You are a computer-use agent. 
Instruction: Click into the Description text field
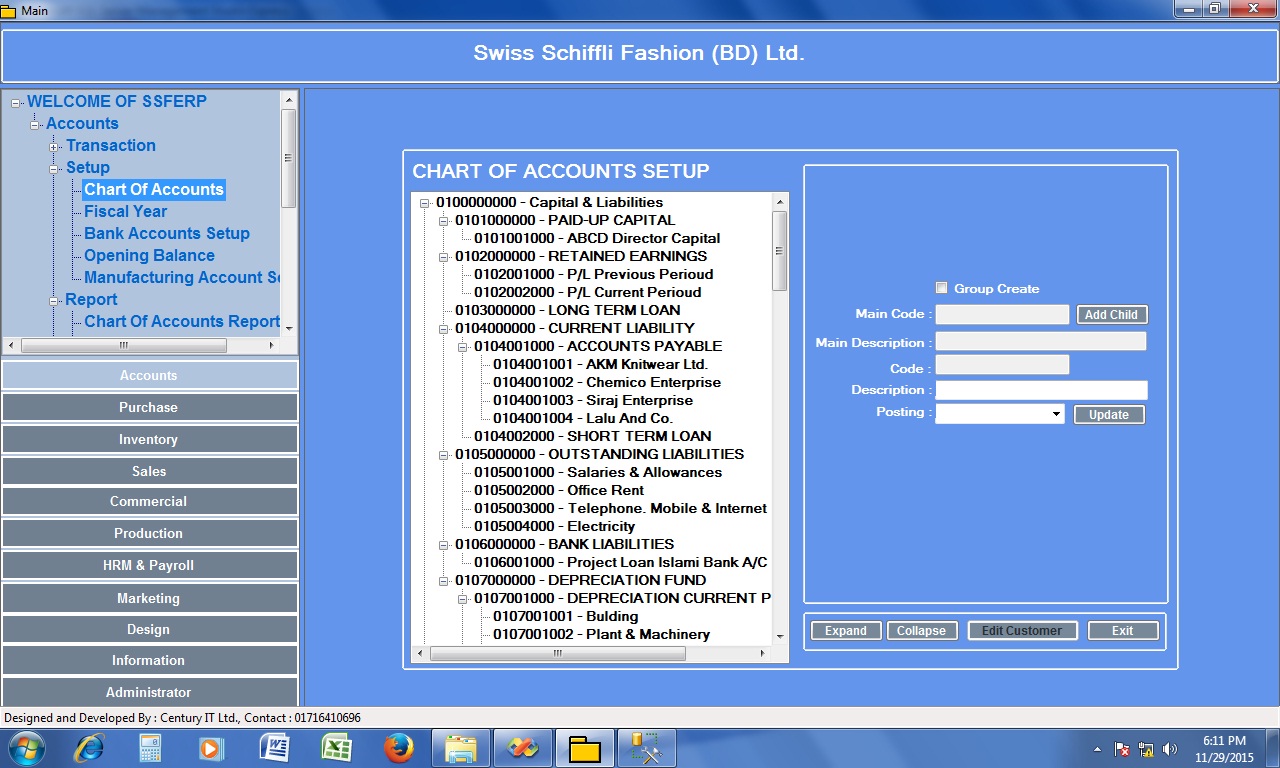coord(1041,390)
